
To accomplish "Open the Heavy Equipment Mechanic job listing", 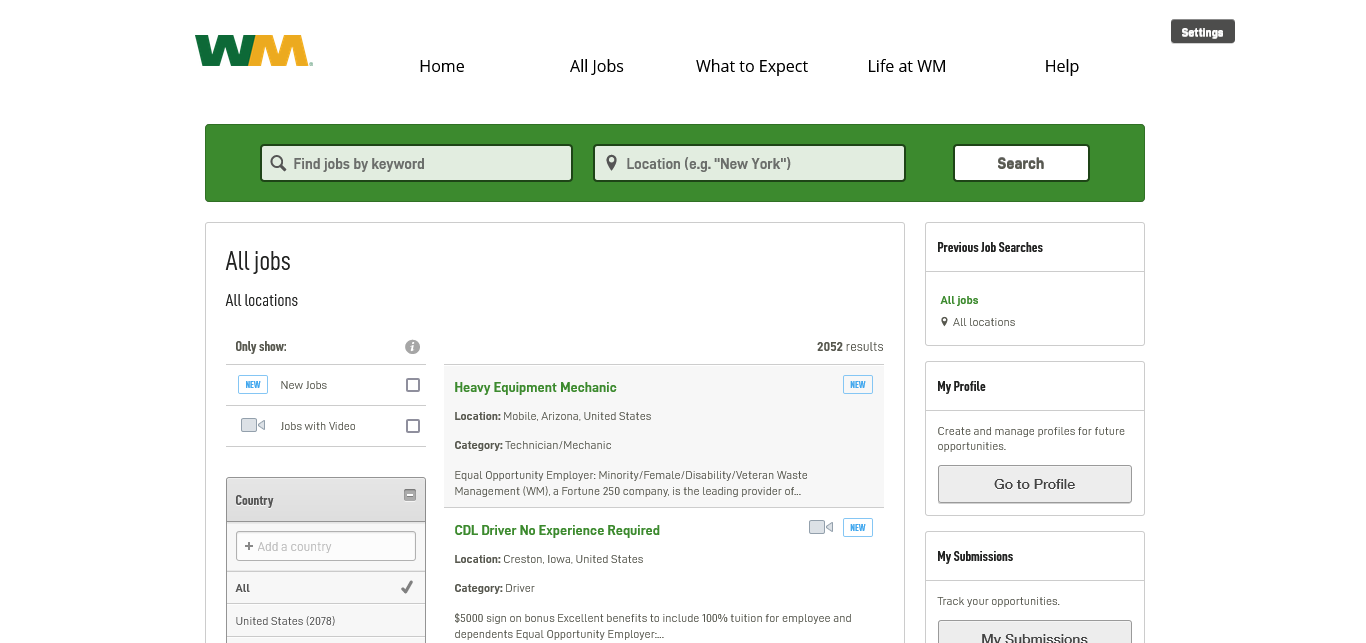I will (535, 387).
